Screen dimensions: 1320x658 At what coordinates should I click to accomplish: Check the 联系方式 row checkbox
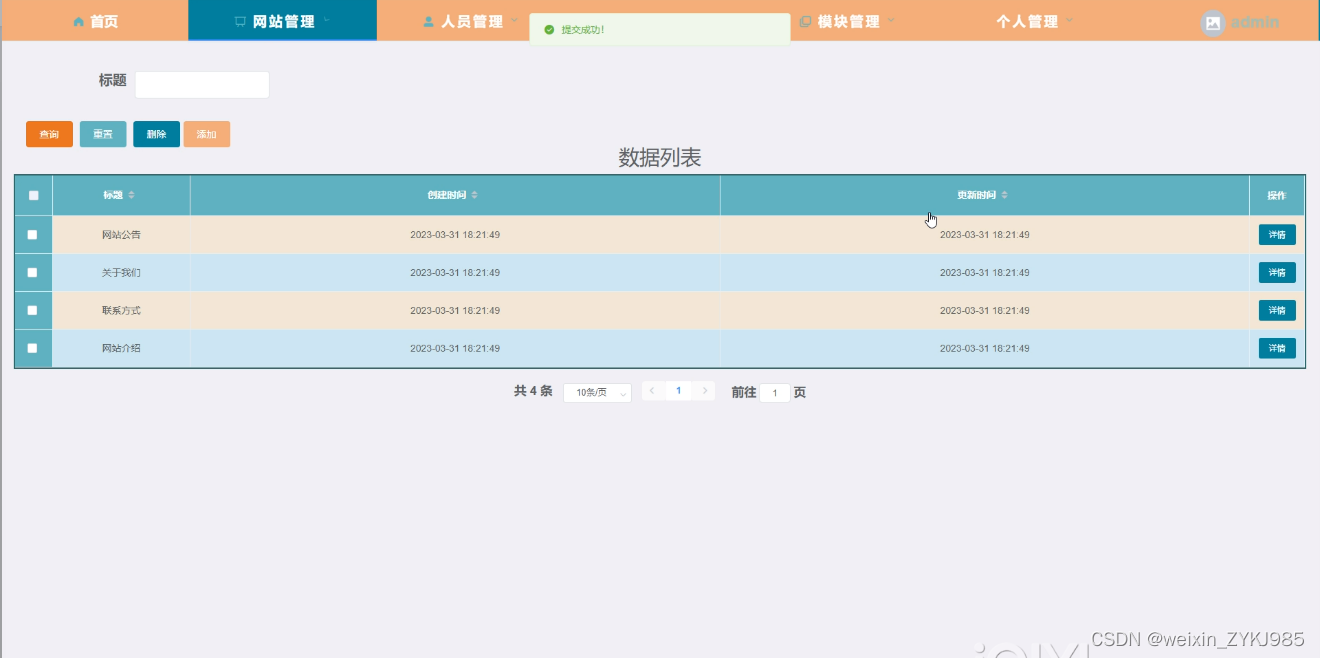(33, 310)
